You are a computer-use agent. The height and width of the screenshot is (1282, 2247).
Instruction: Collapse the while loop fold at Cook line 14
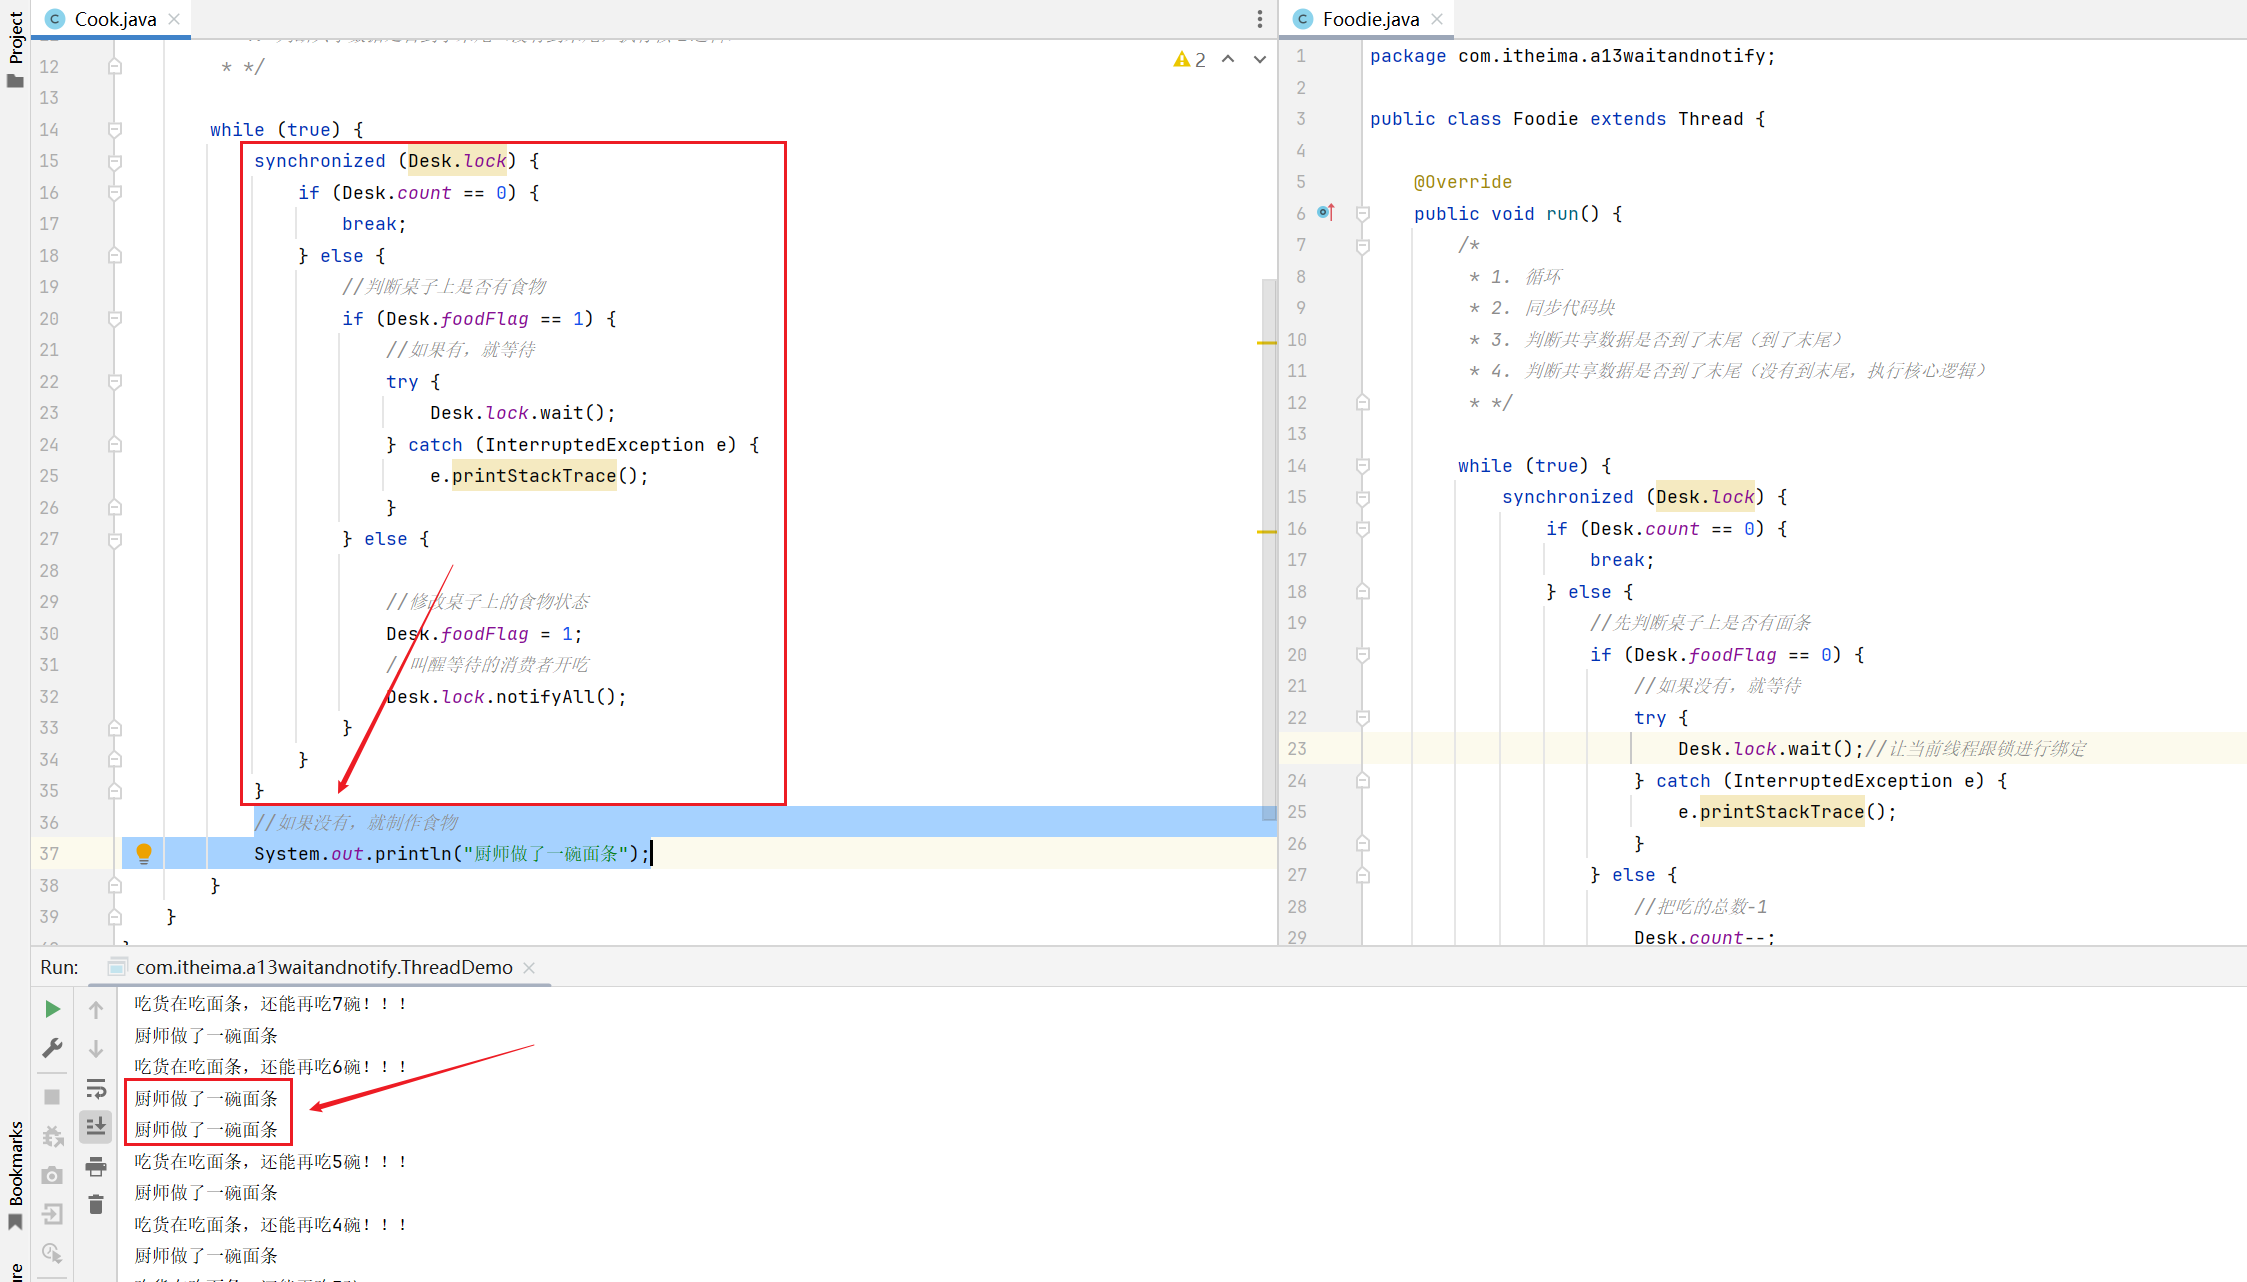pos(115,129)
